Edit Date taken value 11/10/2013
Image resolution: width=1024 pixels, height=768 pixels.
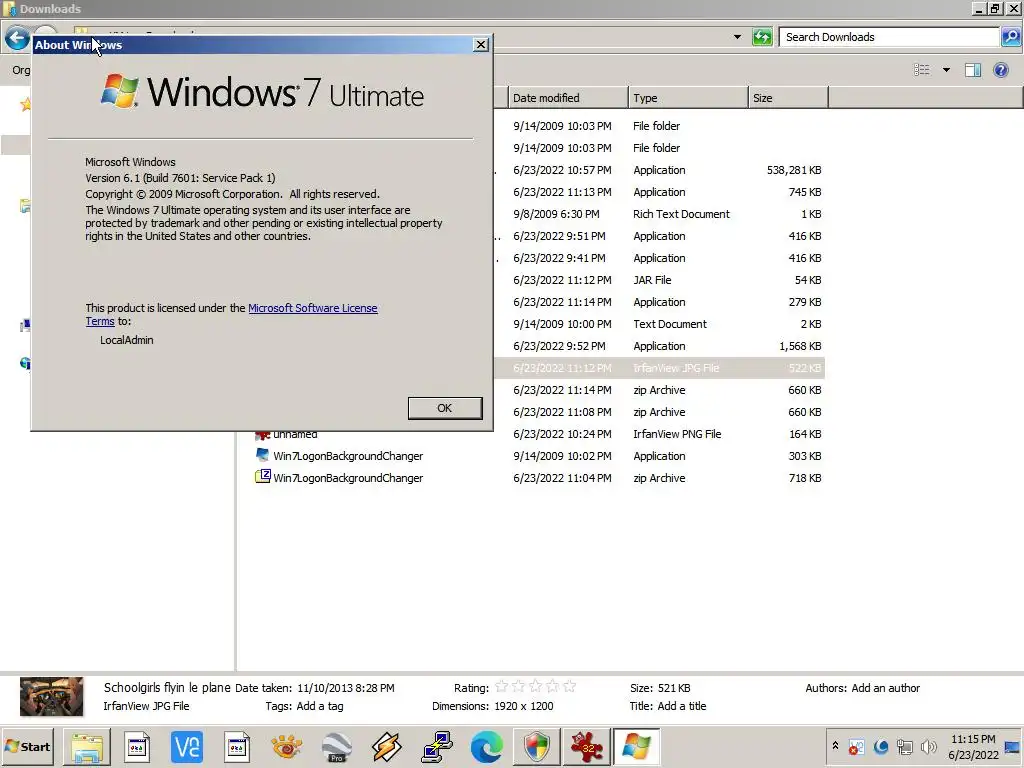tap(345, 688)
